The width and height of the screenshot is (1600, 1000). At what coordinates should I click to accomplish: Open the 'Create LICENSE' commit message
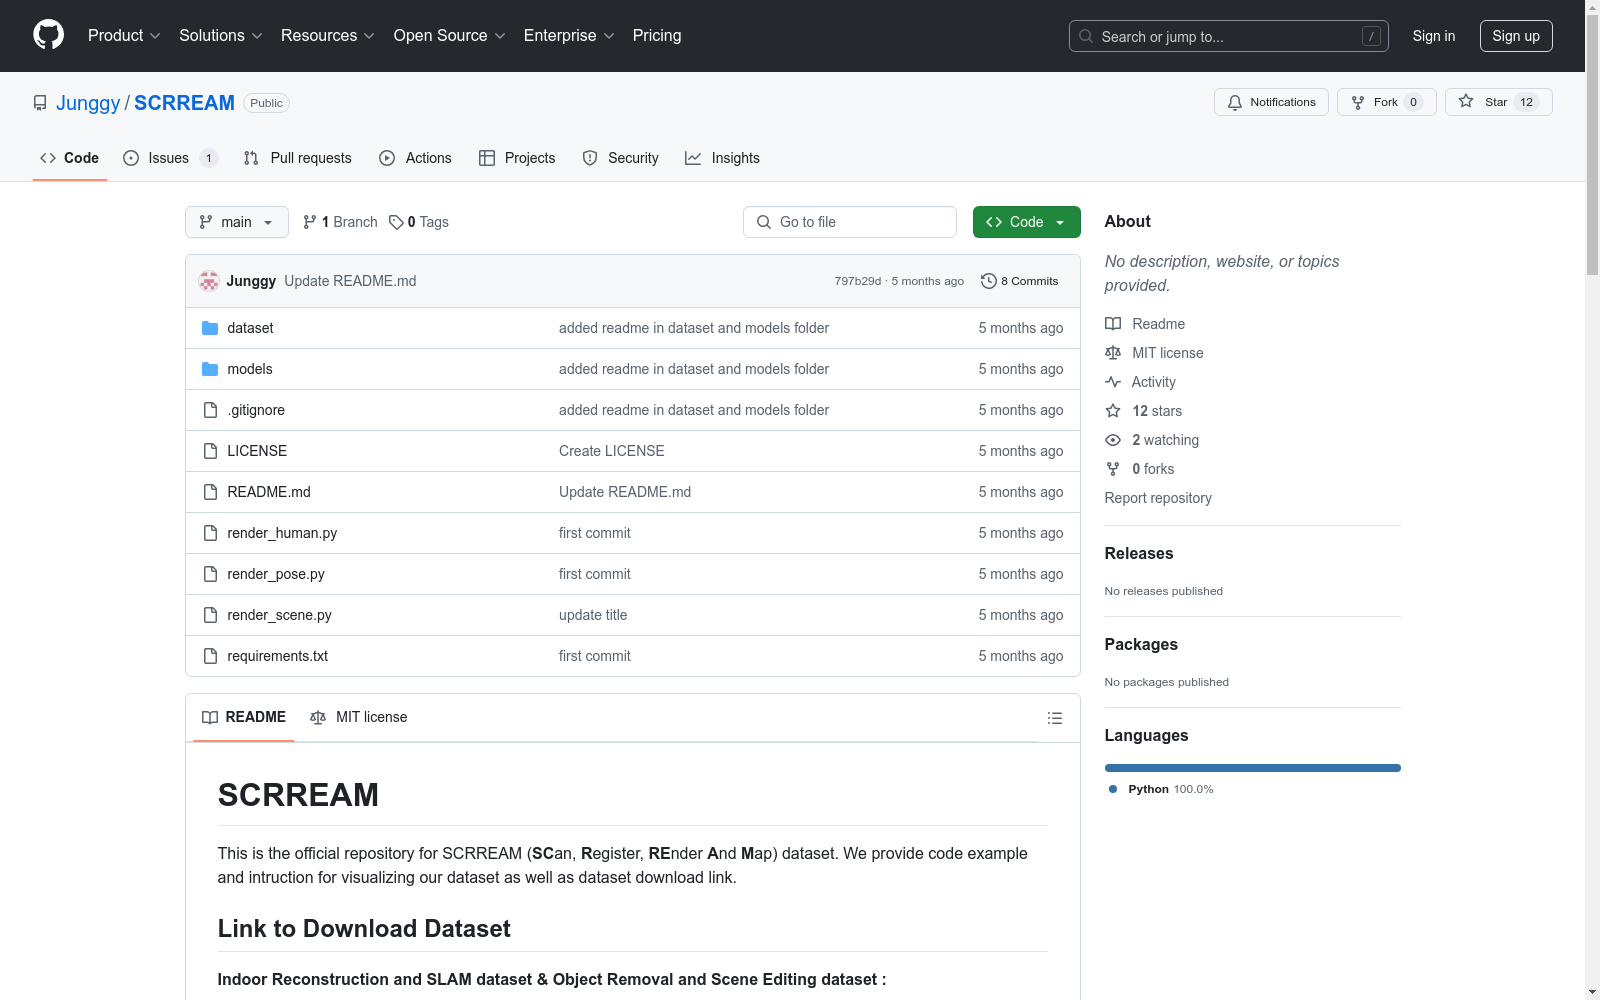click(x=612, y=451)
